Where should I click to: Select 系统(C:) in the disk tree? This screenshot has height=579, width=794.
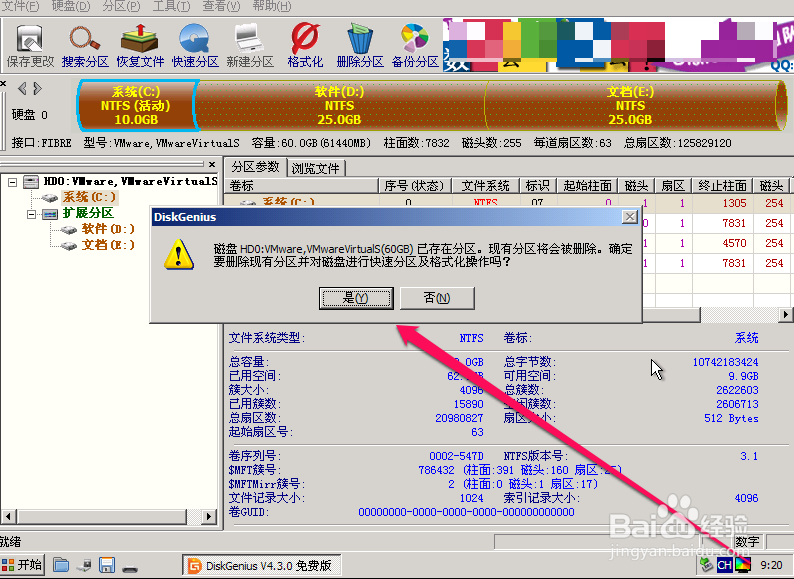click(89, 197)
